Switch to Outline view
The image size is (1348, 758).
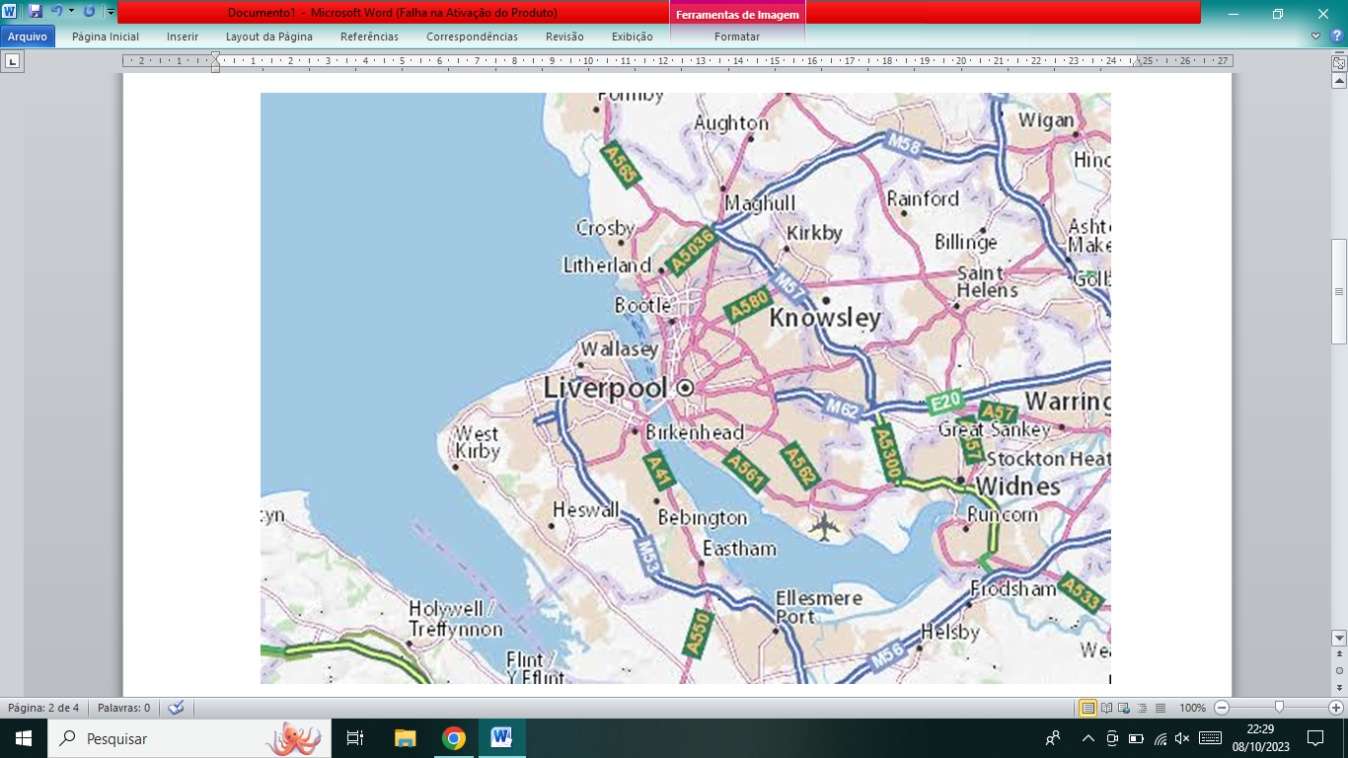[1142, 708]
